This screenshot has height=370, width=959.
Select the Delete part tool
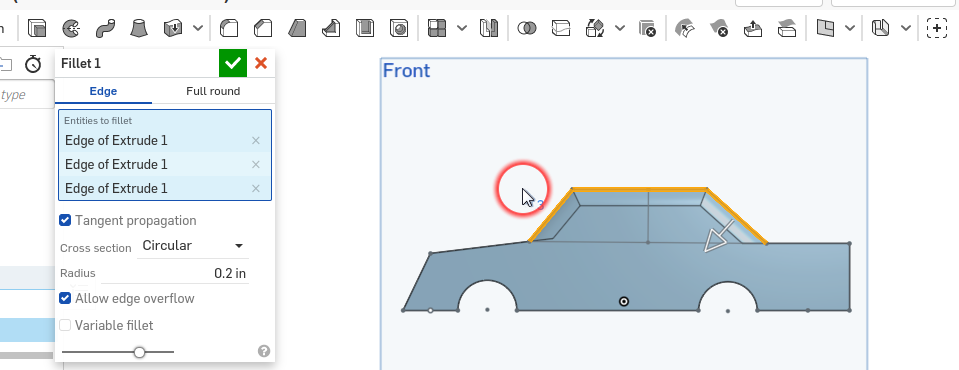coord(647,28)
